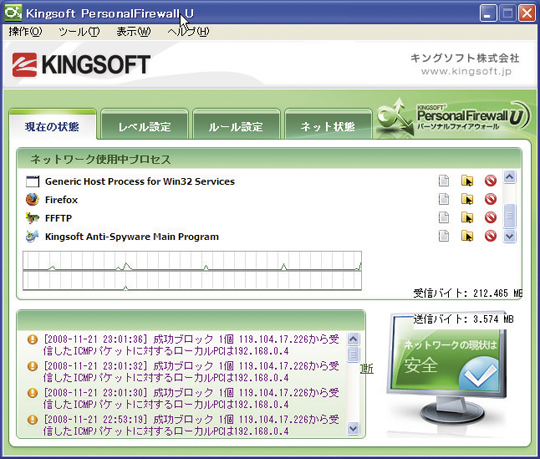This screenshot has width=540, height=459.
Task: Block Generic Host Process with red icon
Action: click(490, 180)
